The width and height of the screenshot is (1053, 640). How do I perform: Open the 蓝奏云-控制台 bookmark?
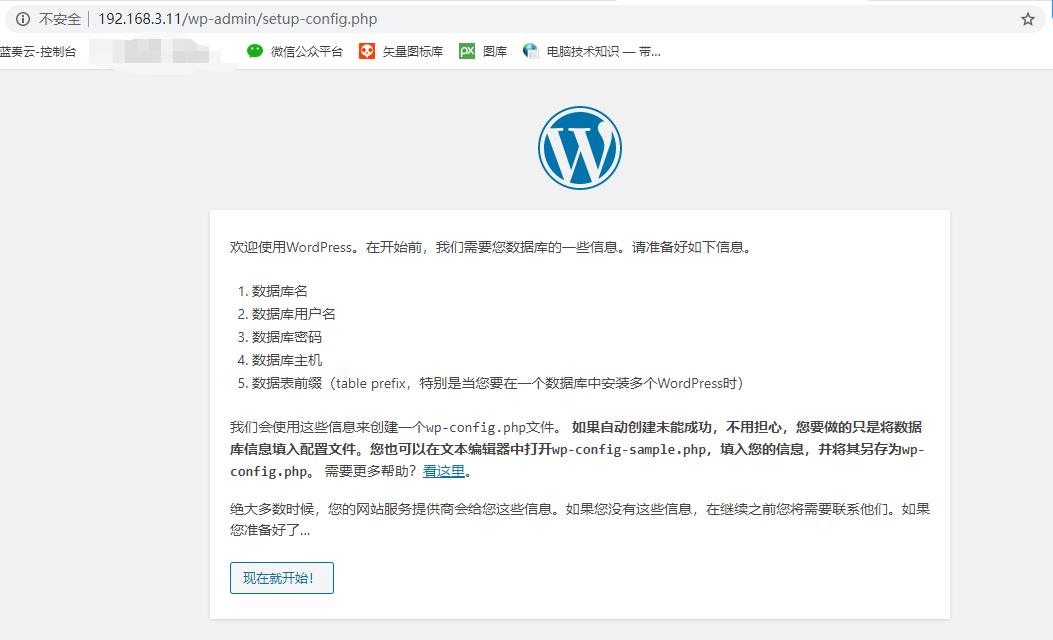coord(38,52)
